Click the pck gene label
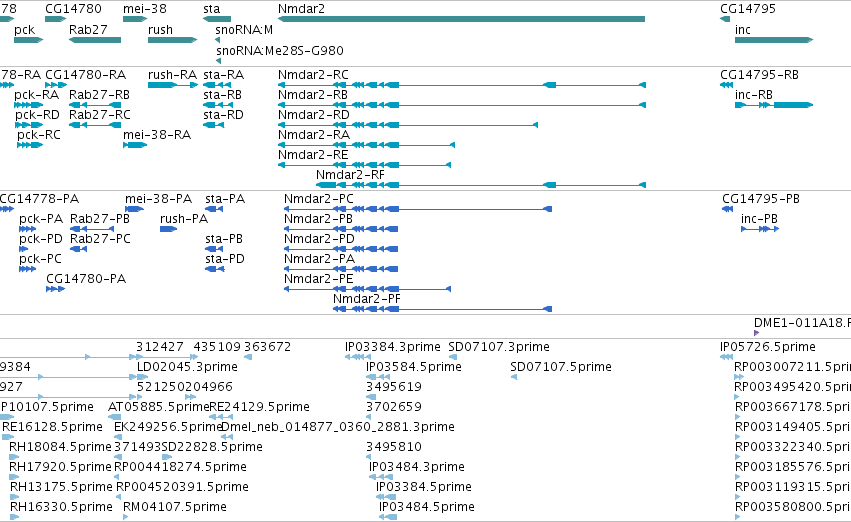This screenshot has width=851, height=522. 24,30
